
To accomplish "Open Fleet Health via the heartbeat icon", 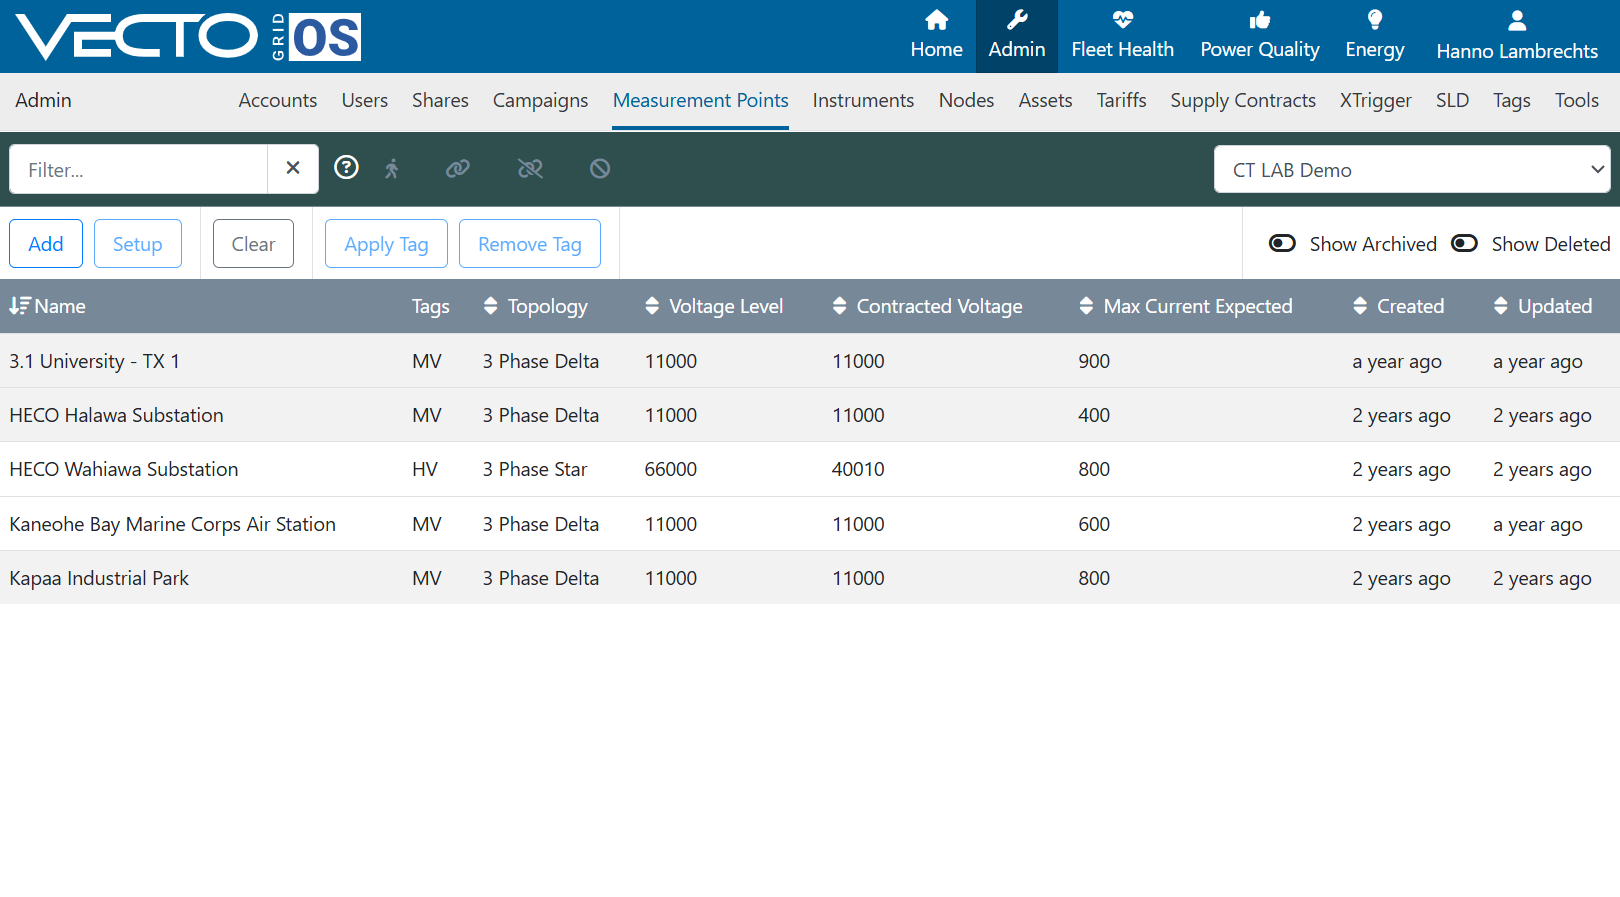I will click(x=1122, y=20).
